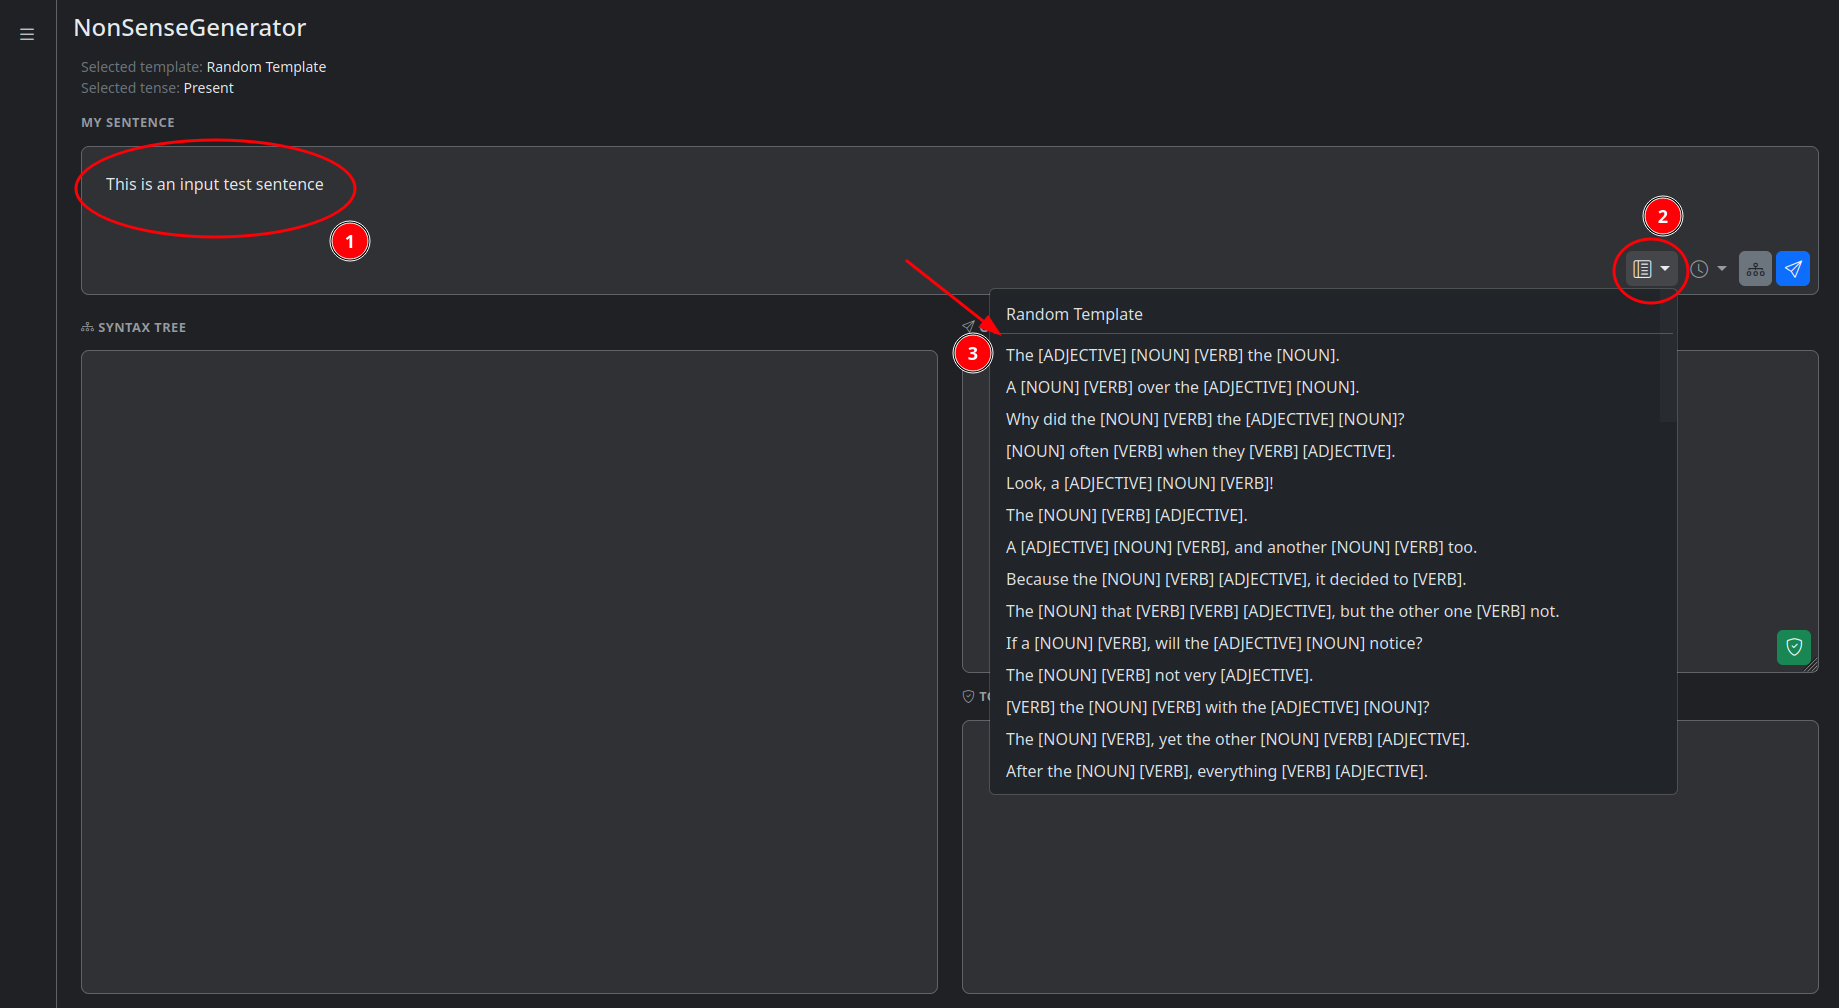The width and height of the screenshot is (1839, 1008).
Task: Select 'The [NOUN] [VERB] not very [ADJECTIVE].' template
Action: [1159, 675]
